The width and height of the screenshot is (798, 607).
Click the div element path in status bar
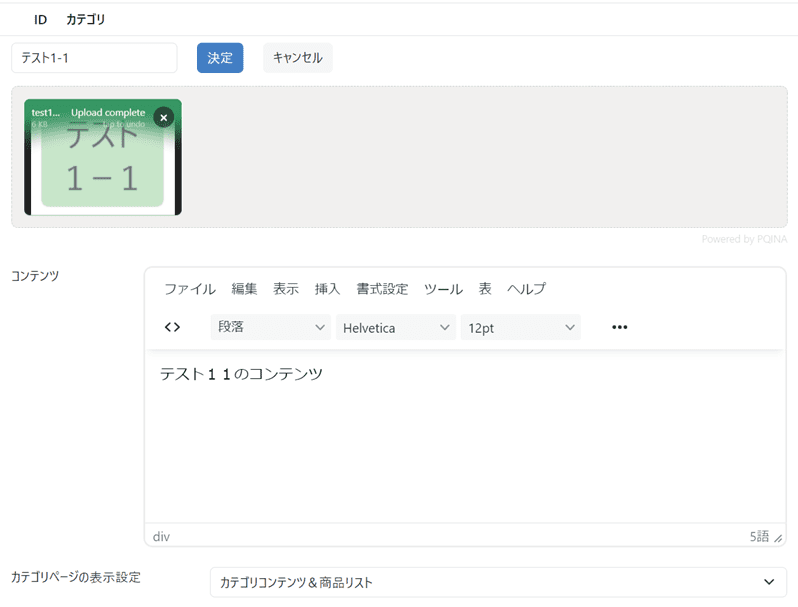161,537
